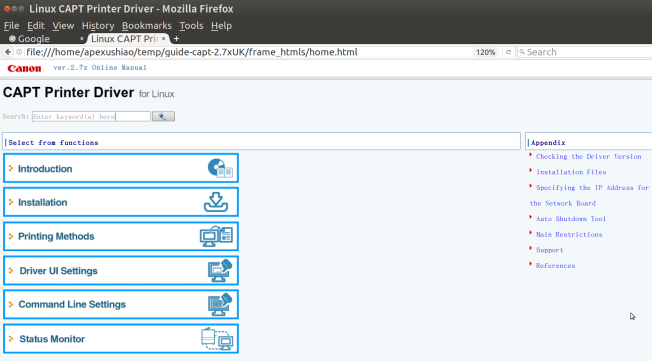Reload the page with the refresh icon

tap(508, 52)
